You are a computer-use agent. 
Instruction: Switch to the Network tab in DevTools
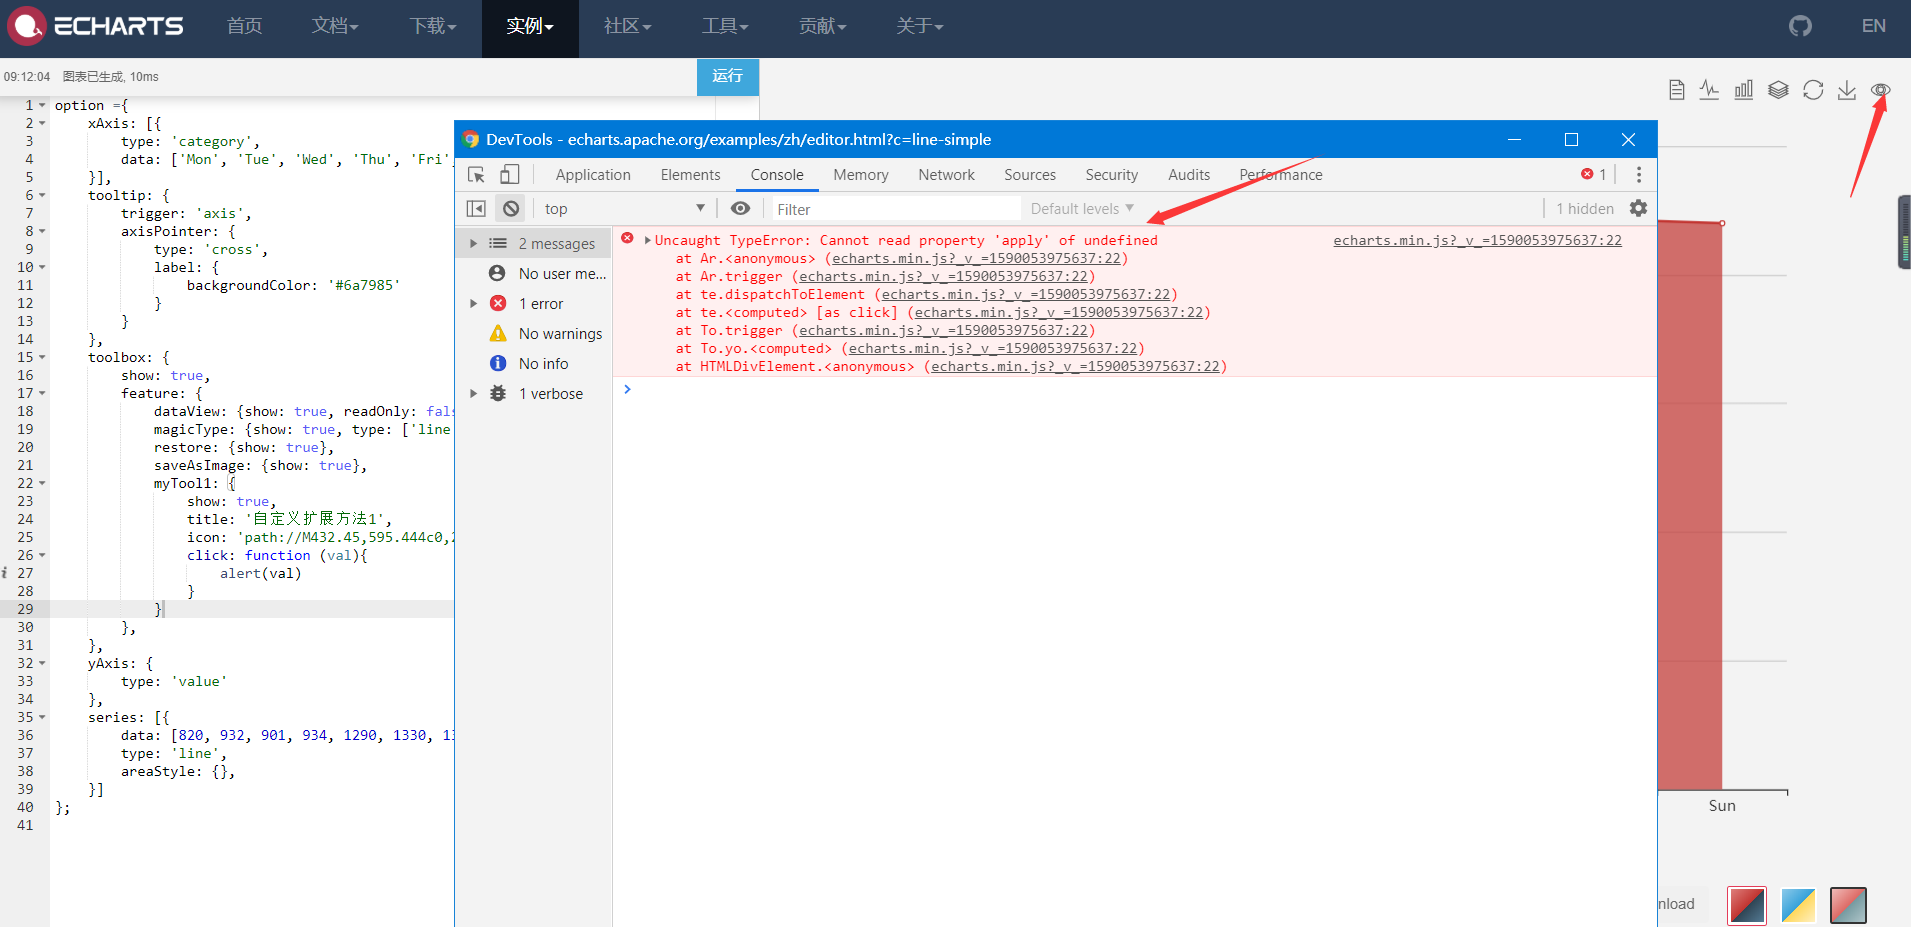(x=946, y=174)
